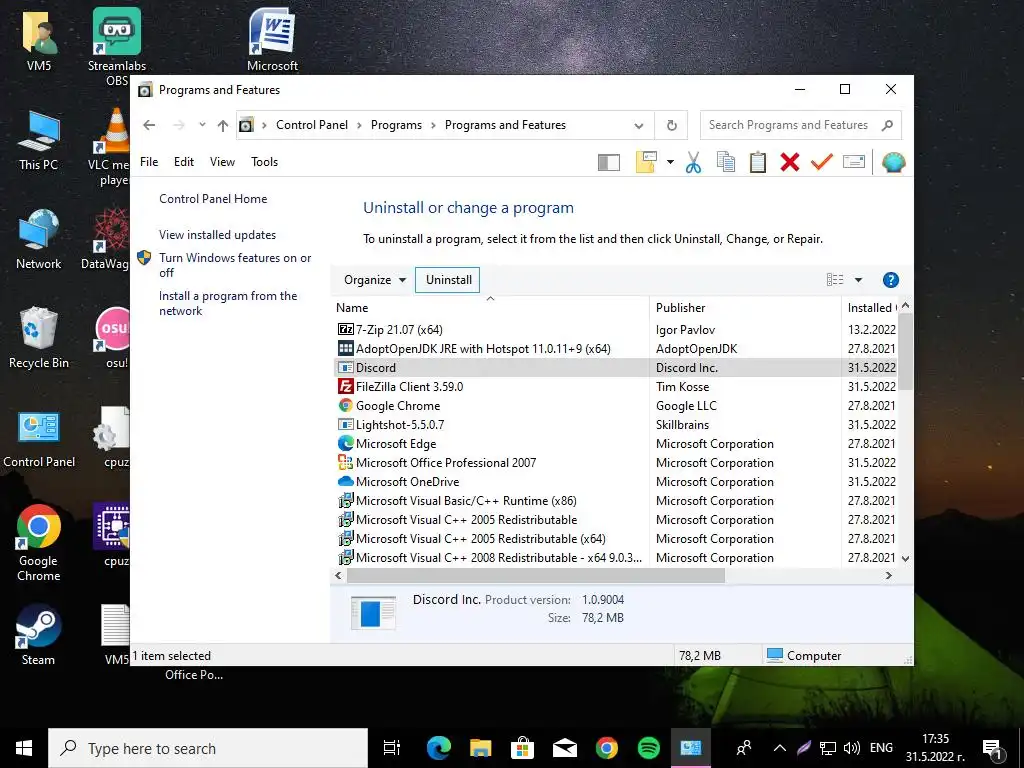The height and width of the screenshot is (768, 1024).
Task: Select Microsoft OneDrive entry
Action: [x=615, y=482]
